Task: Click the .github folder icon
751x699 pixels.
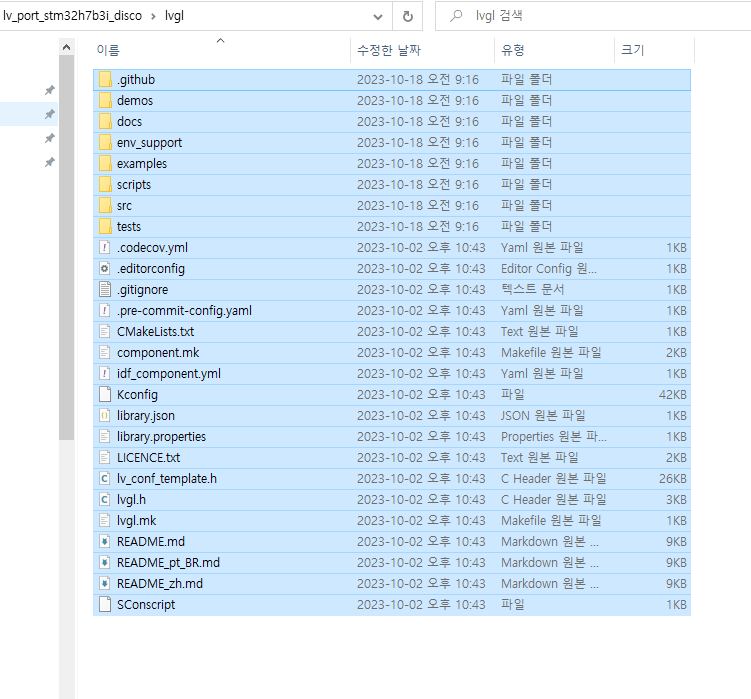Action: tap(105, 80)
